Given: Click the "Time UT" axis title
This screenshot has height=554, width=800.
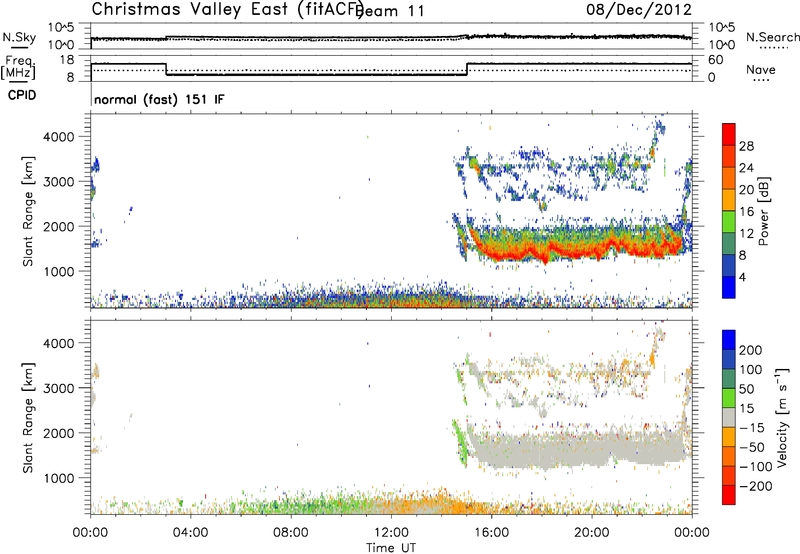Looking at the screenshot, I should (391, 548).
